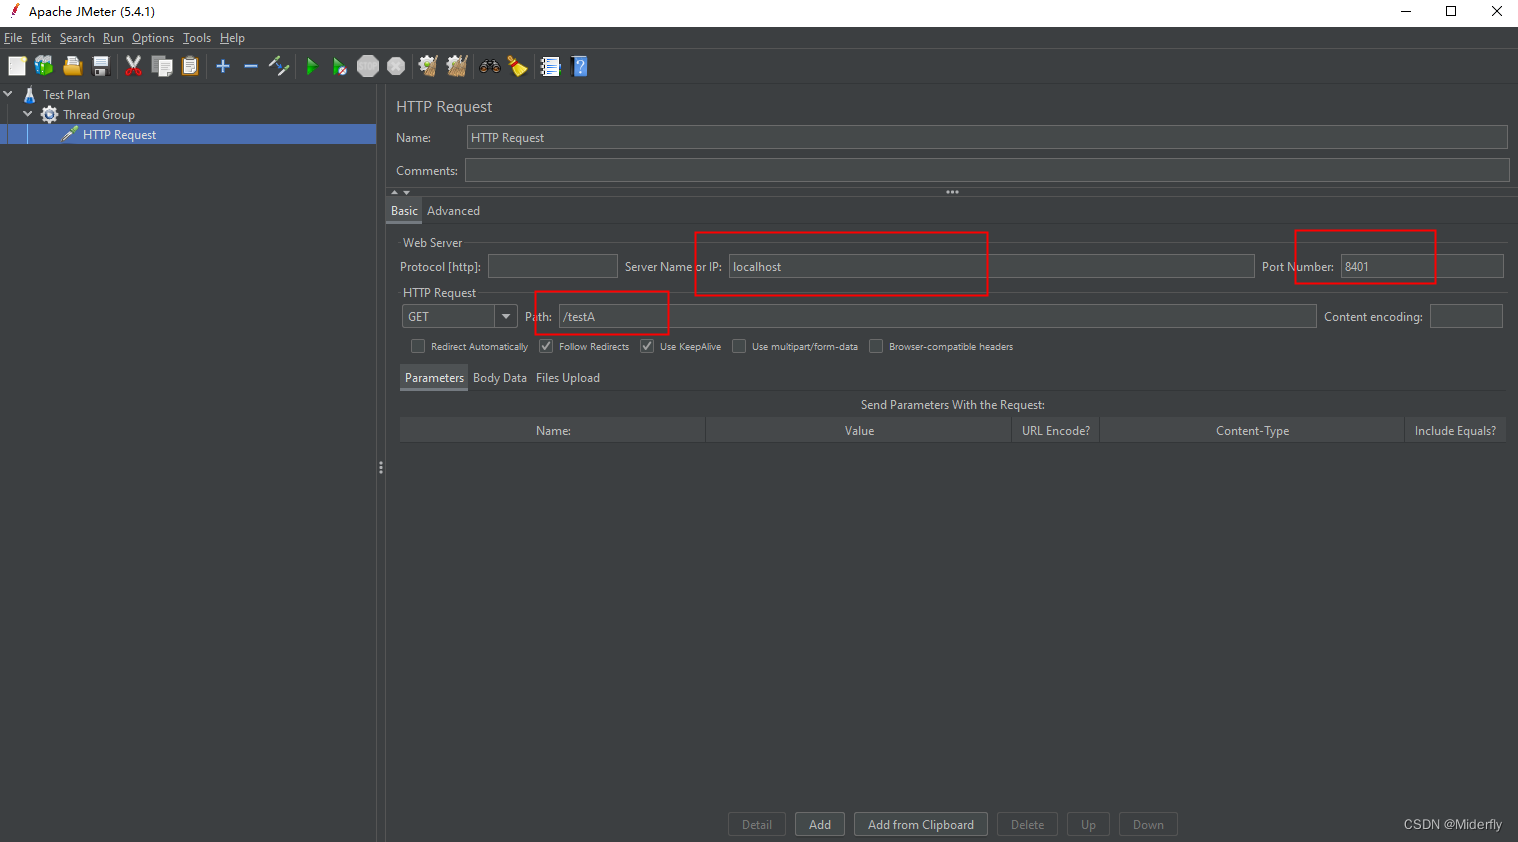
Task: Click the Comments input field
Action: point(987,170)
